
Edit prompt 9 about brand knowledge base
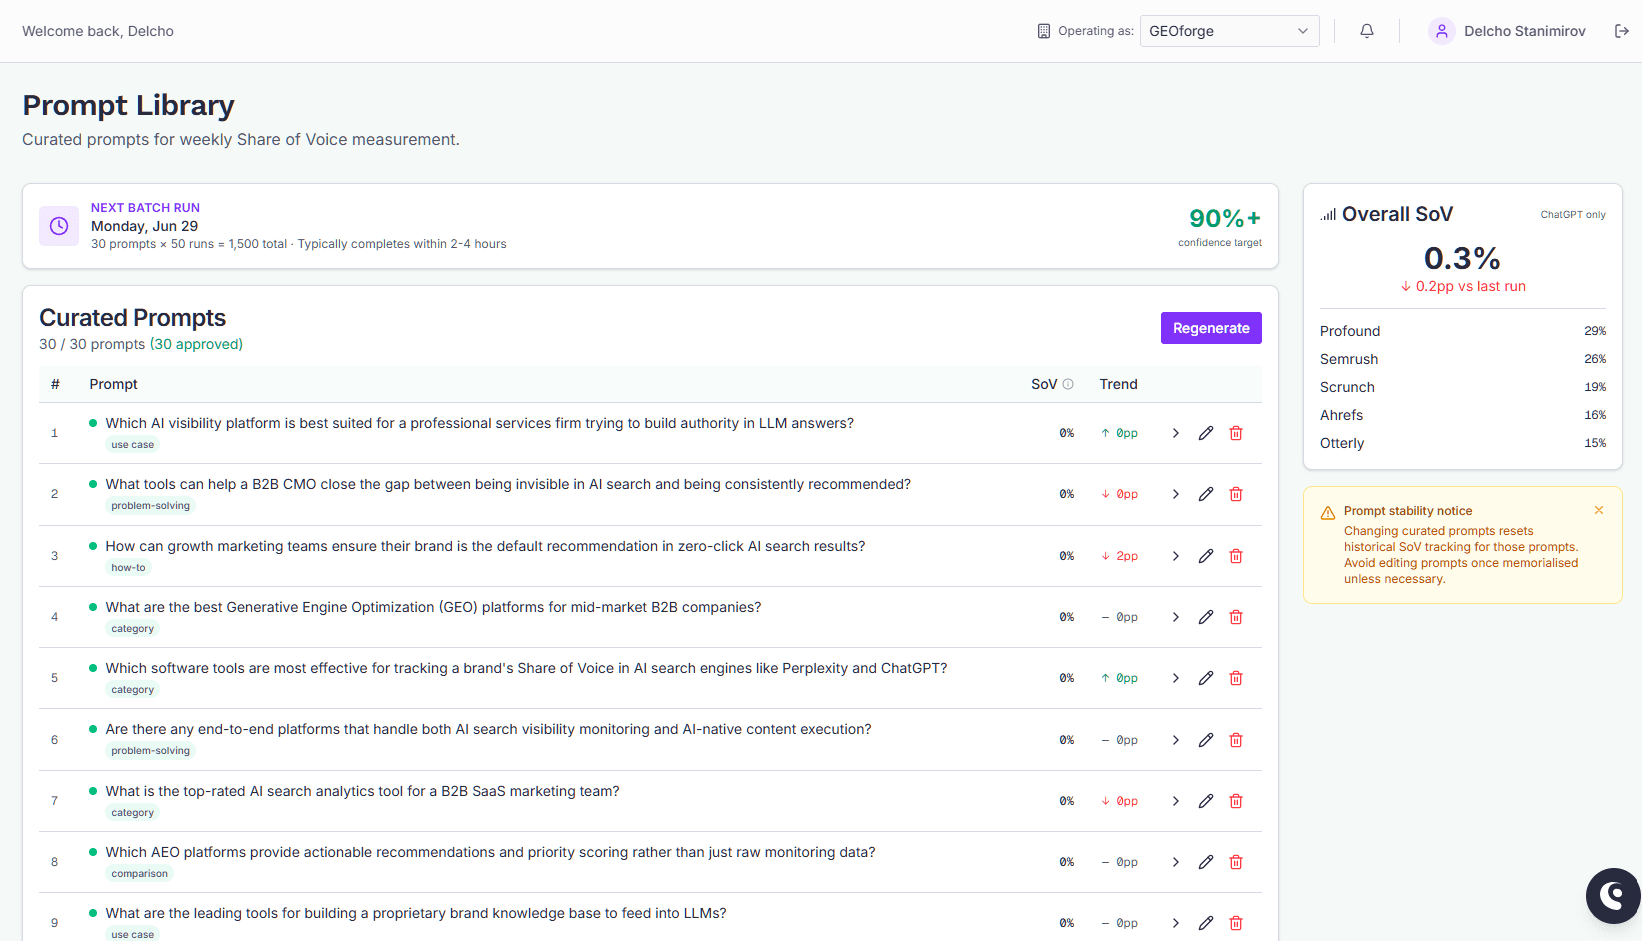click(1206, 923)
